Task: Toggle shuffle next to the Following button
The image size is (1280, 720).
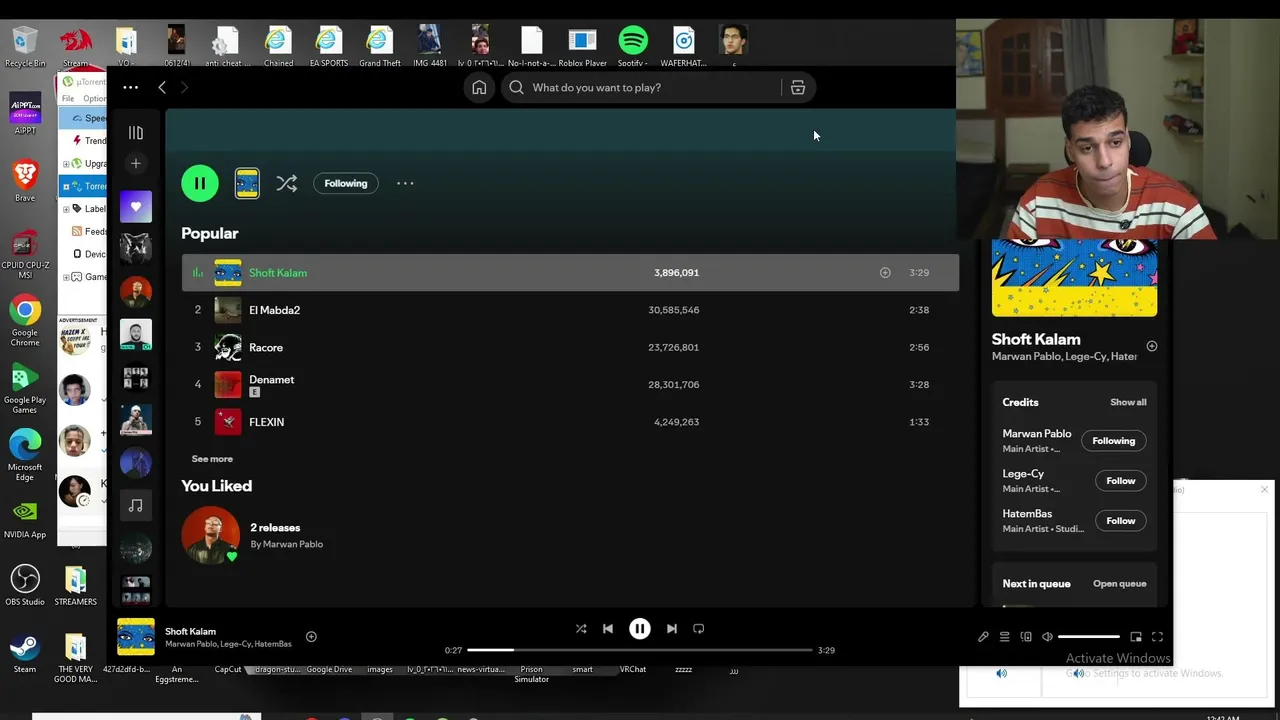Action: [x=287, y=183]
